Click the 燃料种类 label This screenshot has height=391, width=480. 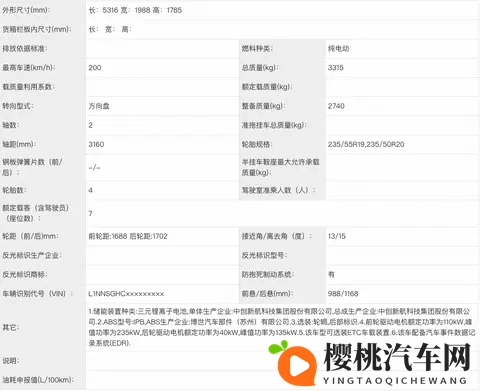click(x=257, y=49)
